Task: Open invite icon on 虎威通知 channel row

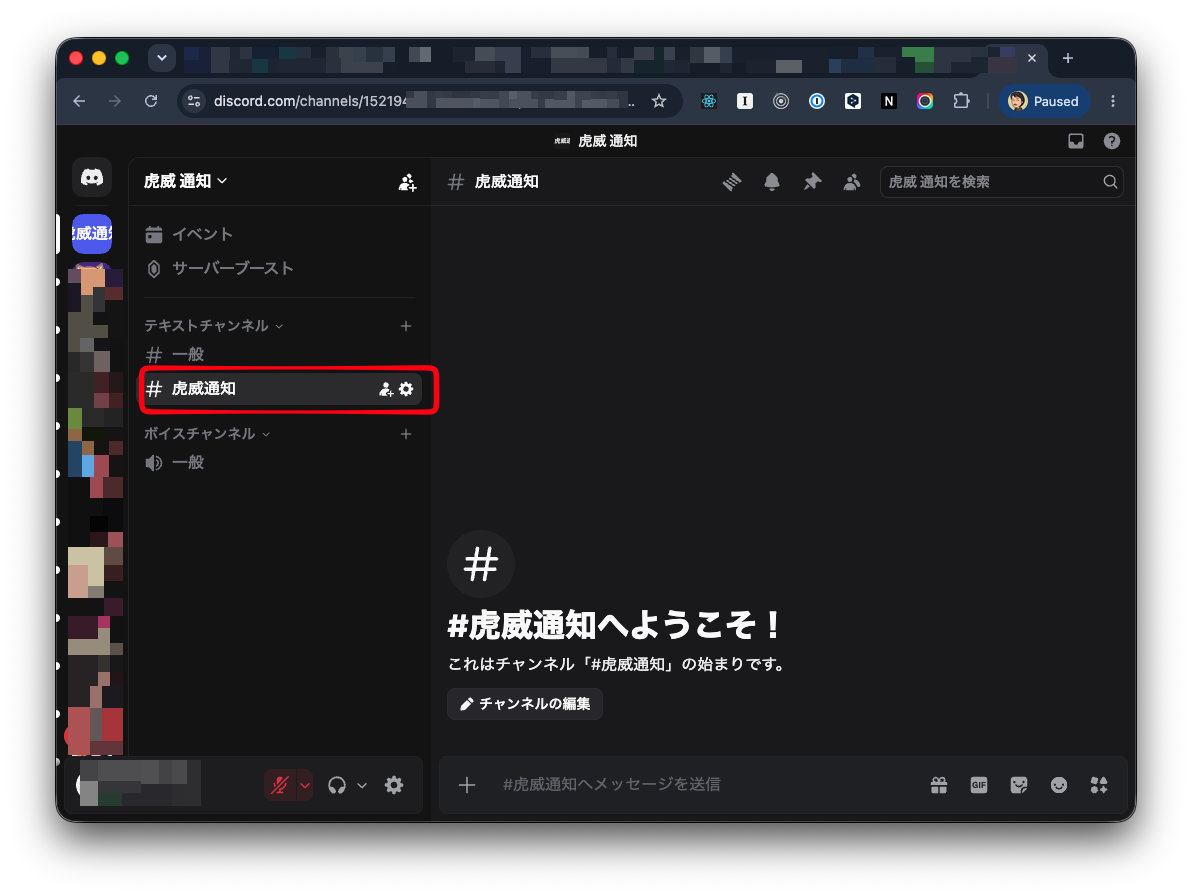Action: (x=385, y=389)
